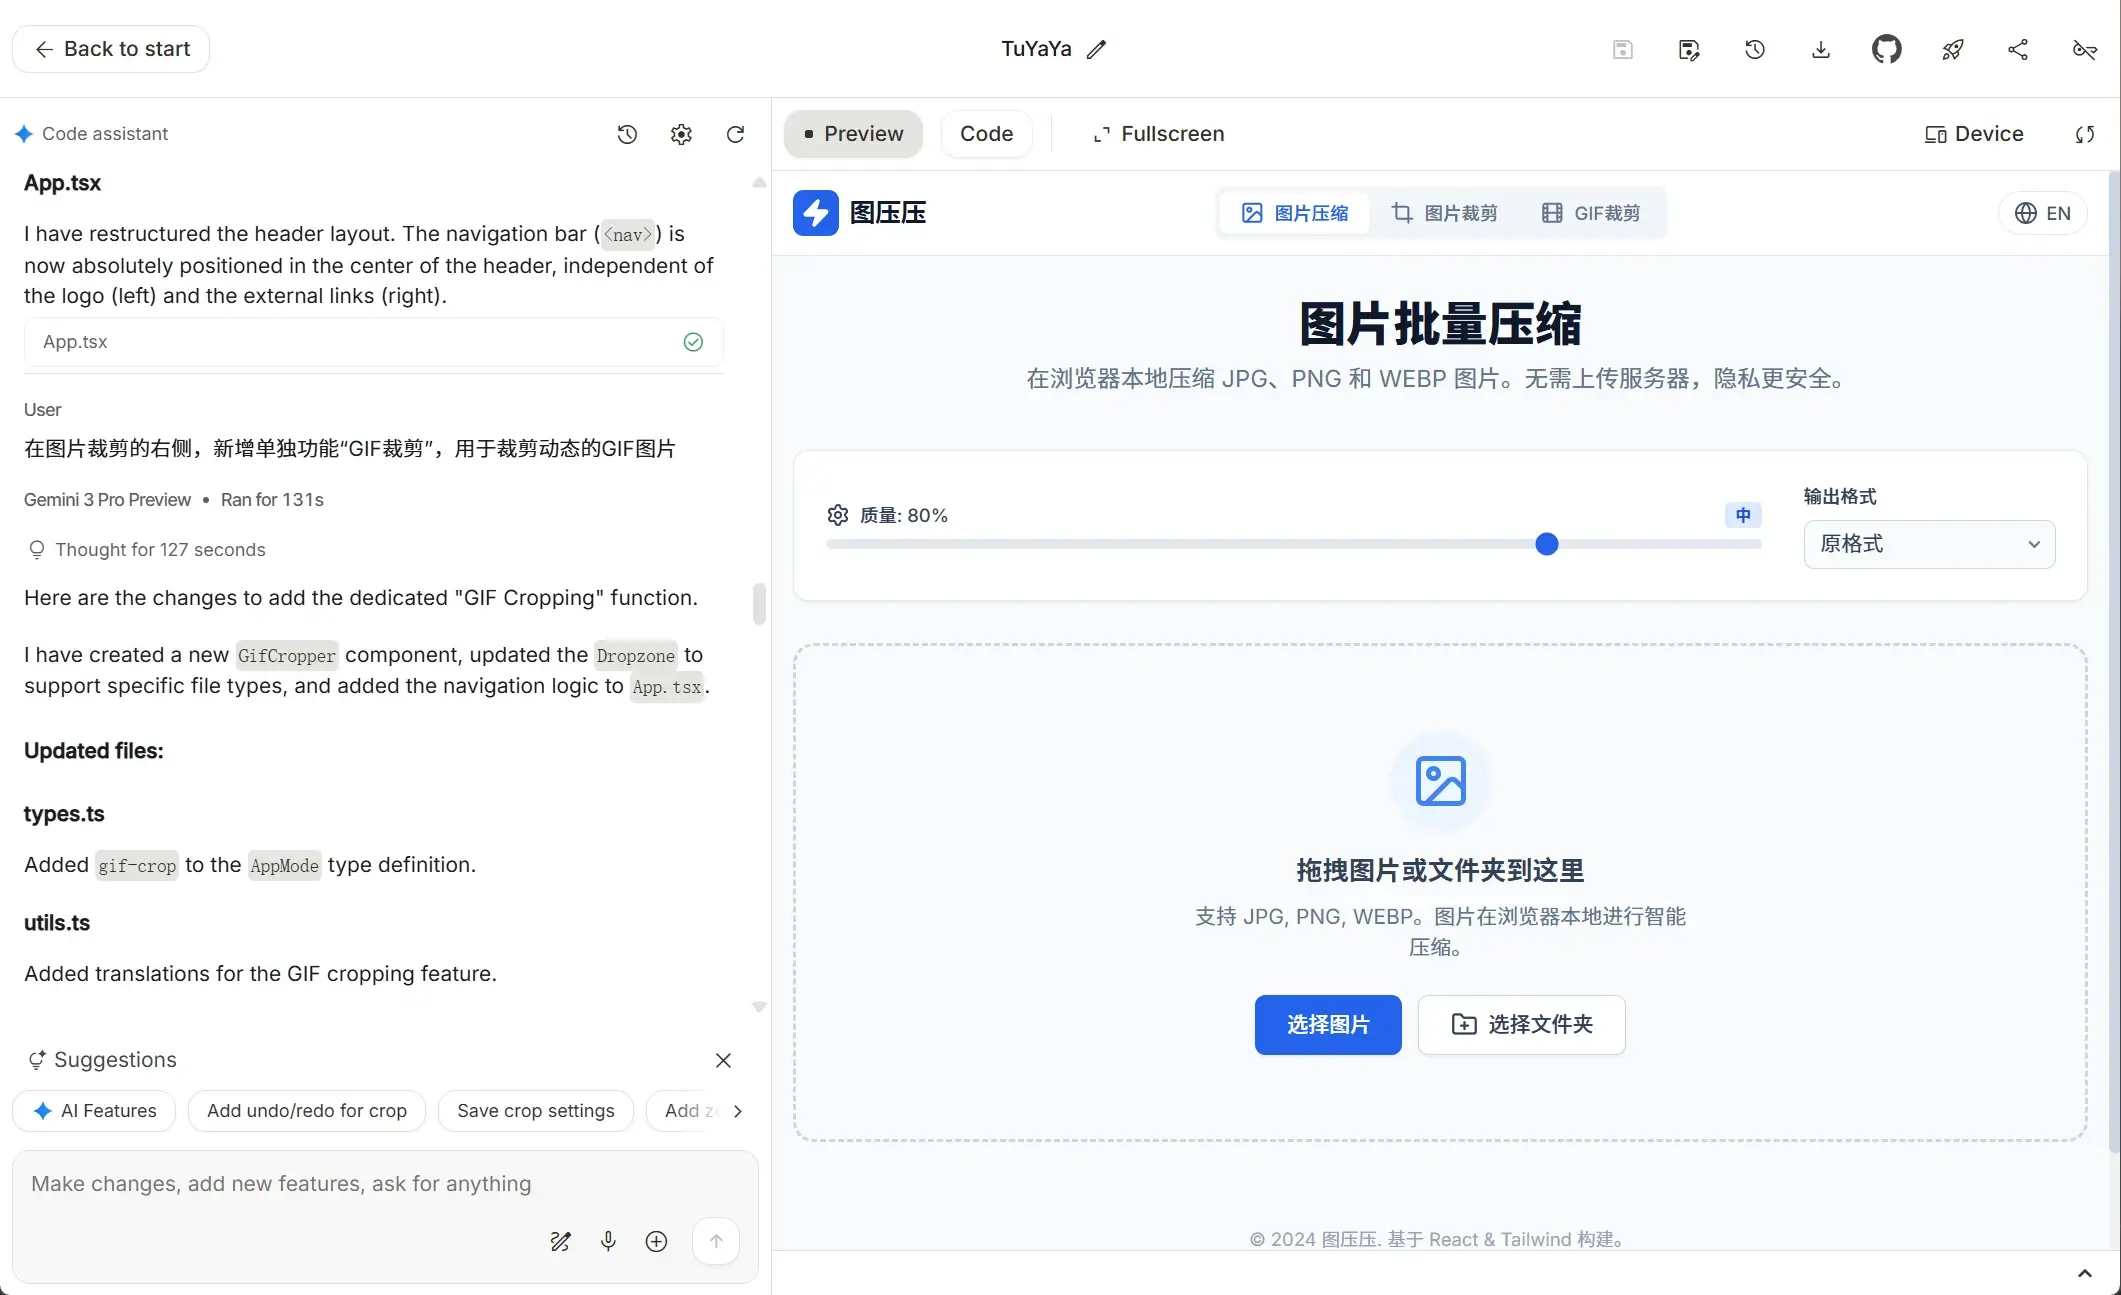Screen dimensions: 2121x1295
Task: Click the 选择图片 button
Action: tap(1327, 1024)
